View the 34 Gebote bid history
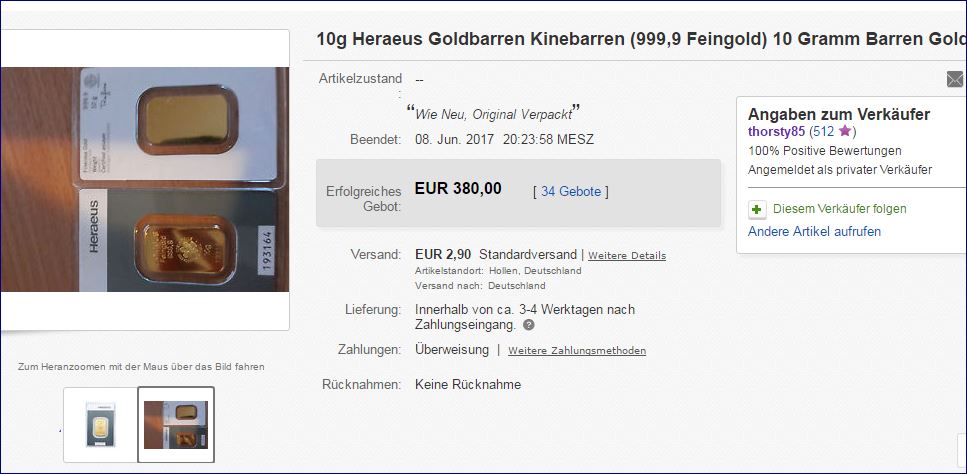Viewport: 967px width, 474px height. (571, 192)
